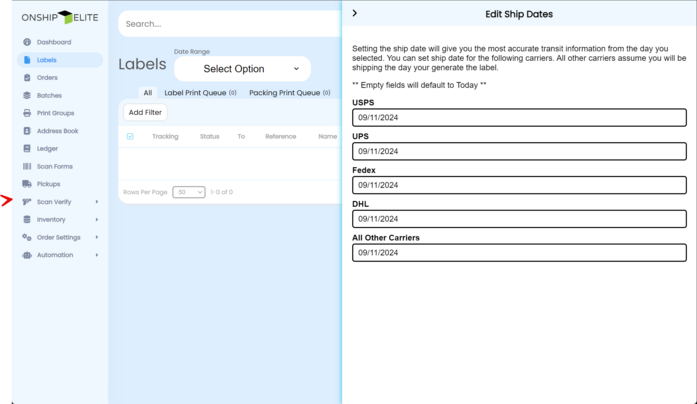Screen dimensions: 697x404
Task: Switch to the Label Print Queue tab
Action: click(200, 93)
